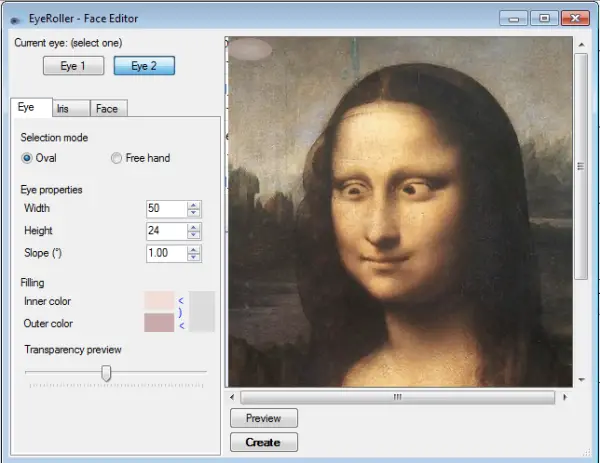Viewport: 600px width, 463px height.
Task: Click the Create button
Action: [263, 442]
